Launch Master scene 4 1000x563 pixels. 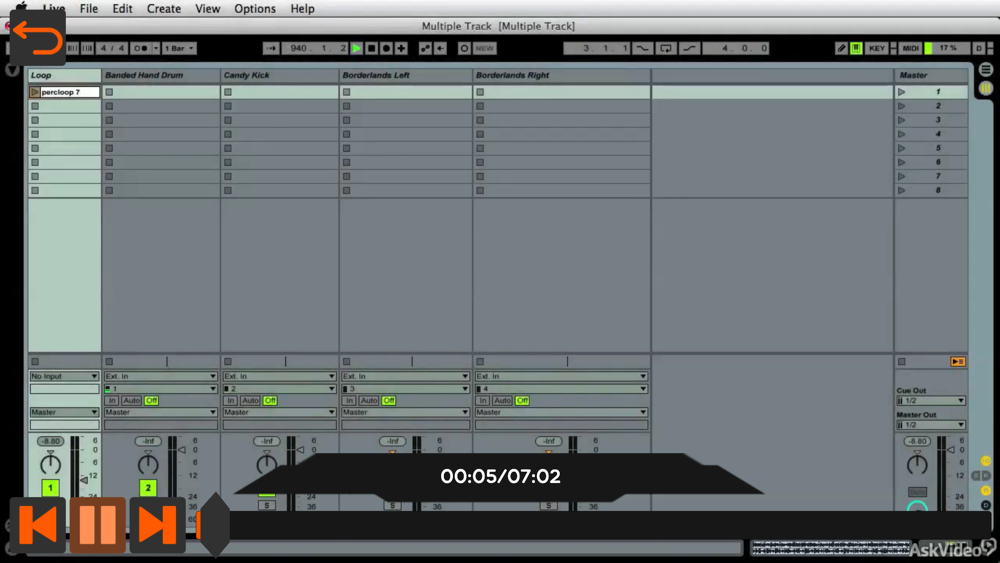pos(902,134)
